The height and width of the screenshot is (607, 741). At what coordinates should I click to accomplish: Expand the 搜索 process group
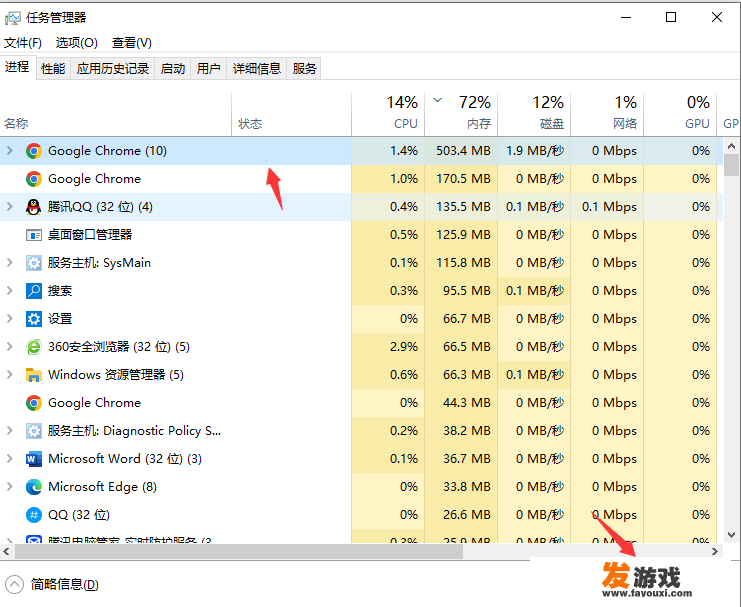tap(9, 291)
